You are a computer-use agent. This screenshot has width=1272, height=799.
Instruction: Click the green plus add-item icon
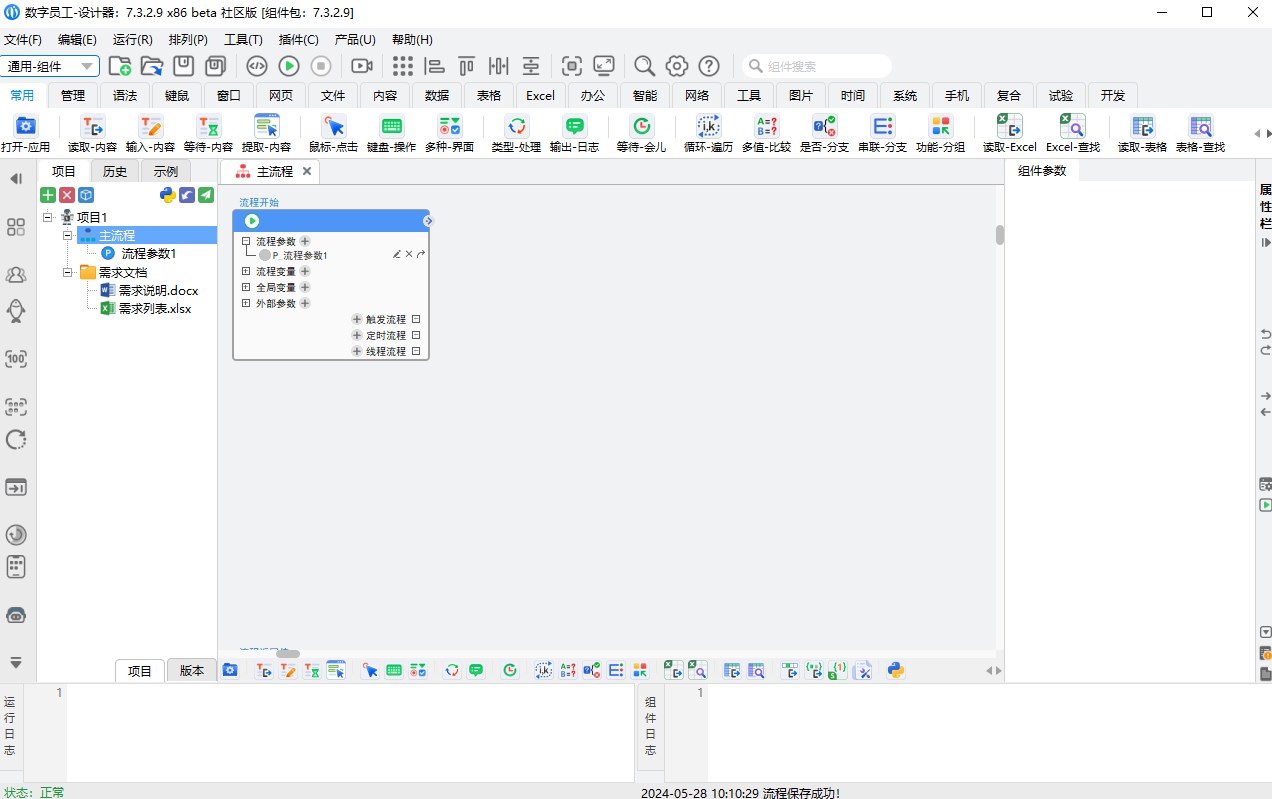point(47,195)
